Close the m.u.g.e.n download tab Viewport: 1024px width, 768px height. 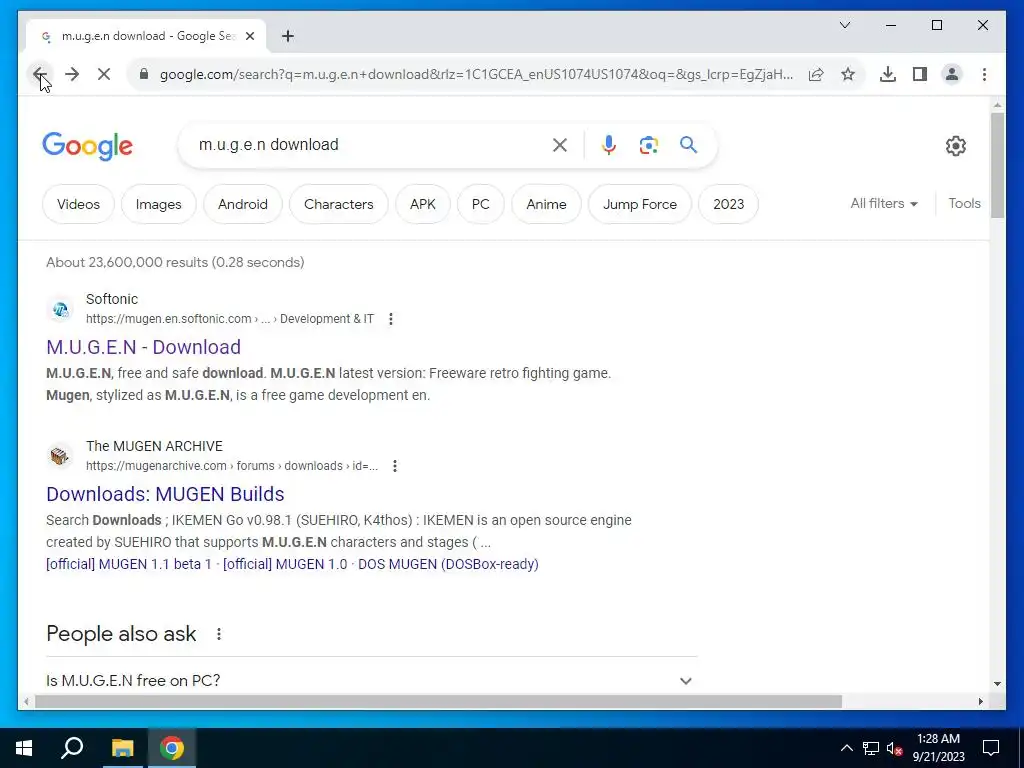coord(249,36)
